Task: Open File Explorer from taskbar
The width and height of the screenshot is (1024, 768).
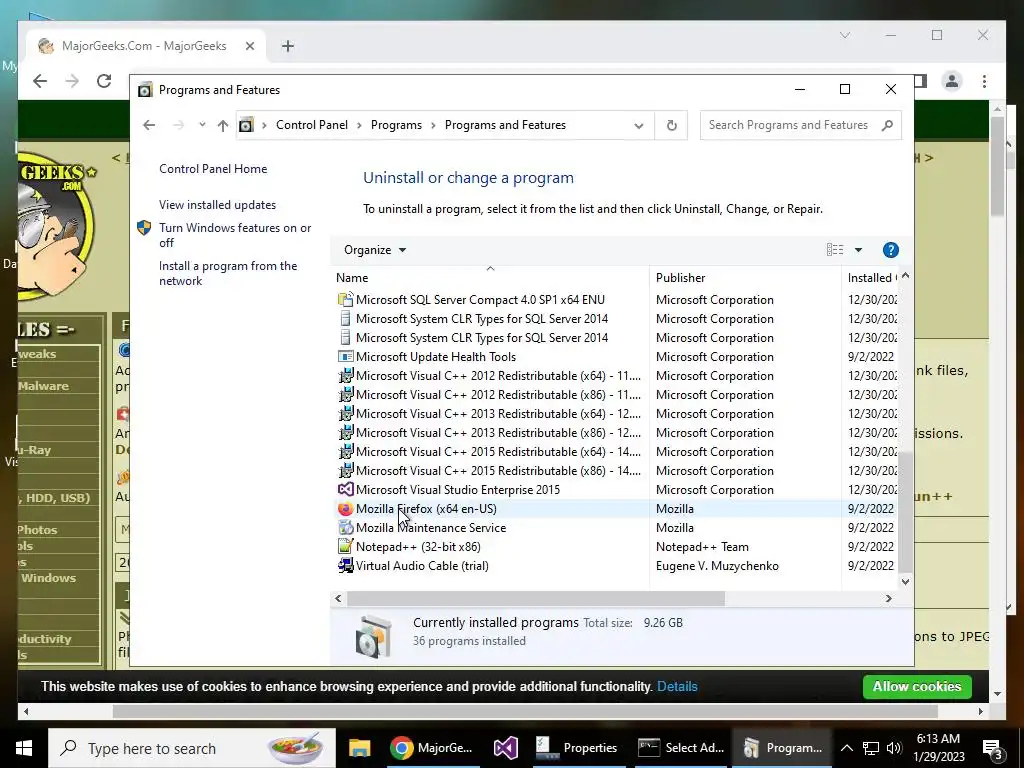Action: [x=359, y=748]
